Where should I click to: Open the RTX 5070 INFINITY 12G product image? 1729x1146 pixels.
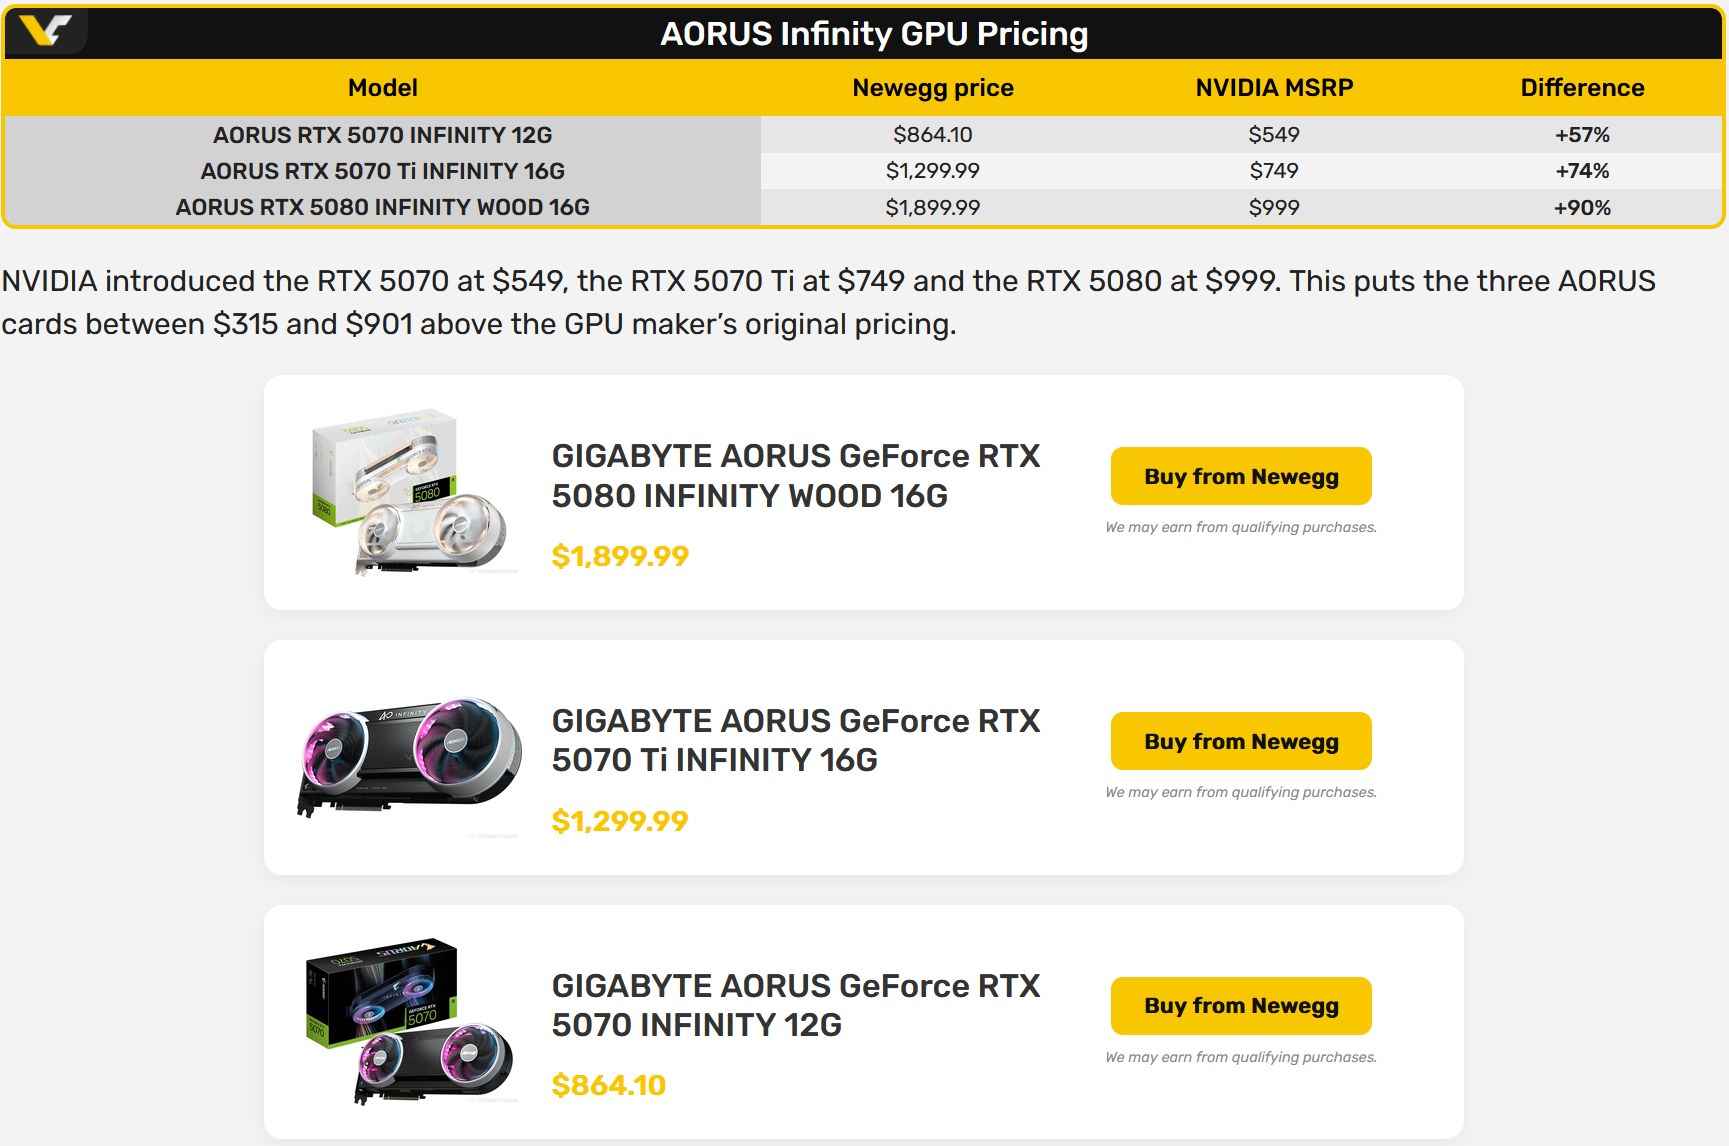point(410,1021)
